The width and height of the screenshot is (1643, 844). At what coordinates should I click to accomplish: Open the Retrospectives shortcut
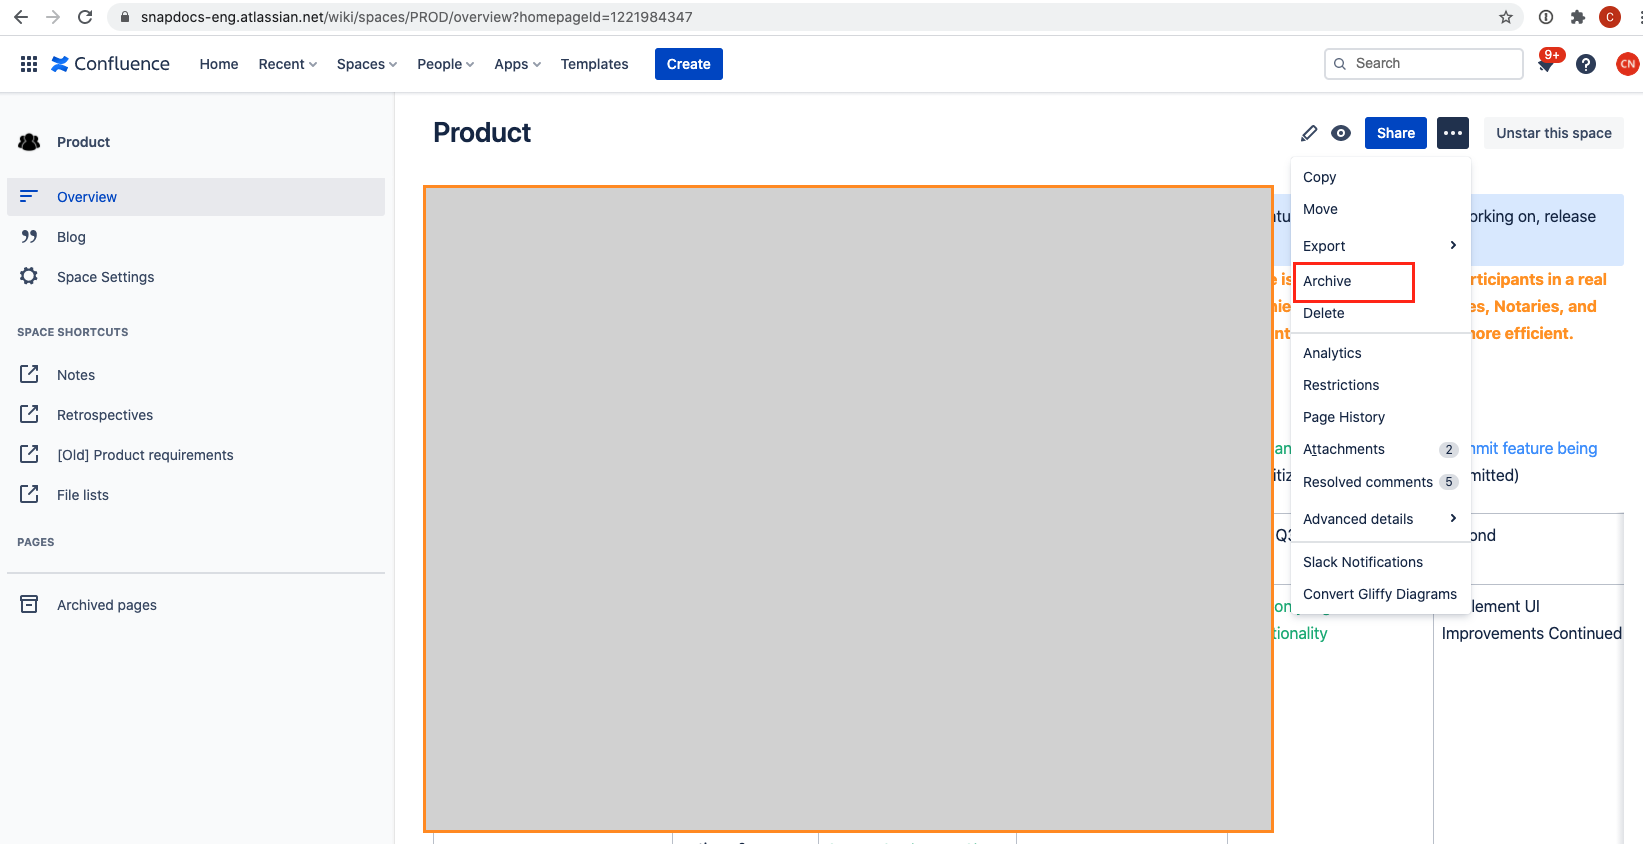tap(196, 415)
